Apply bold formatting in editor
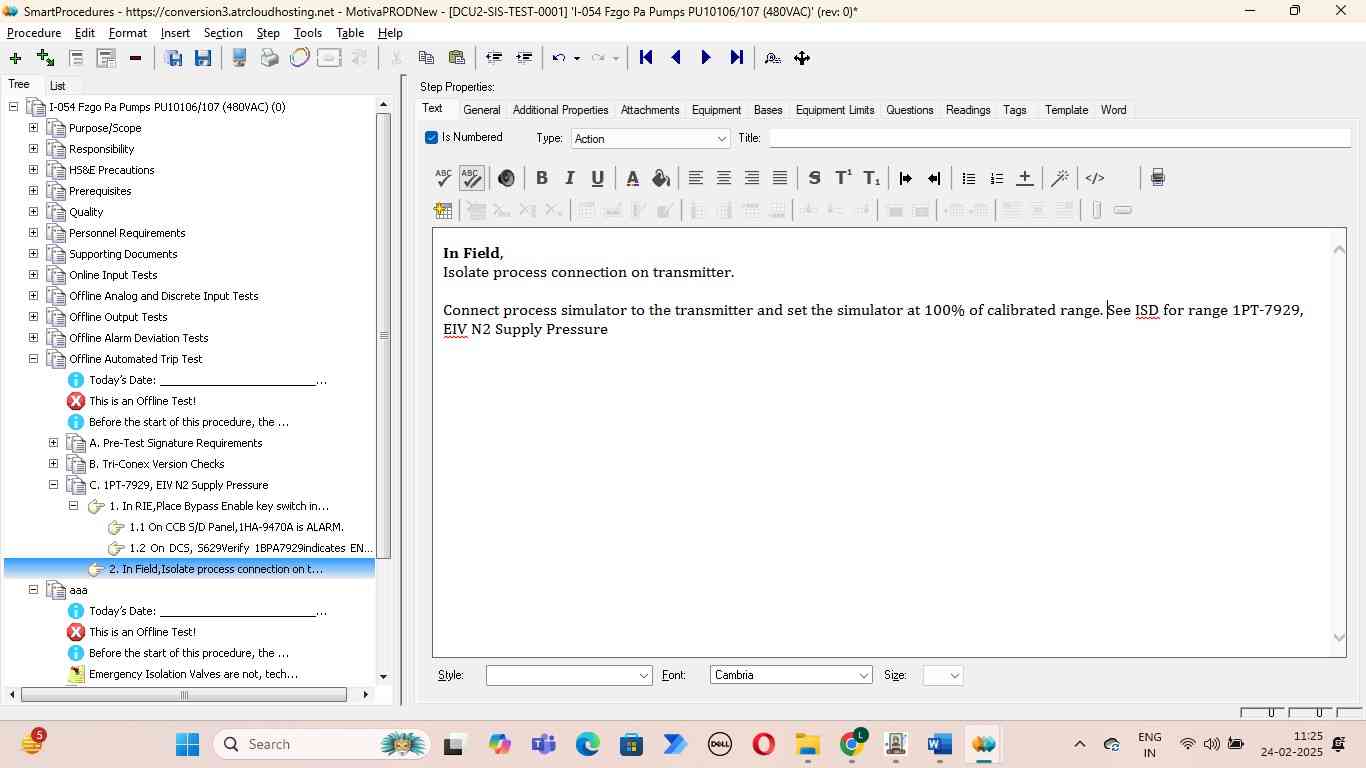This screenshot has width=1366, height=768. pyautogui.click(x=541, y=178)
